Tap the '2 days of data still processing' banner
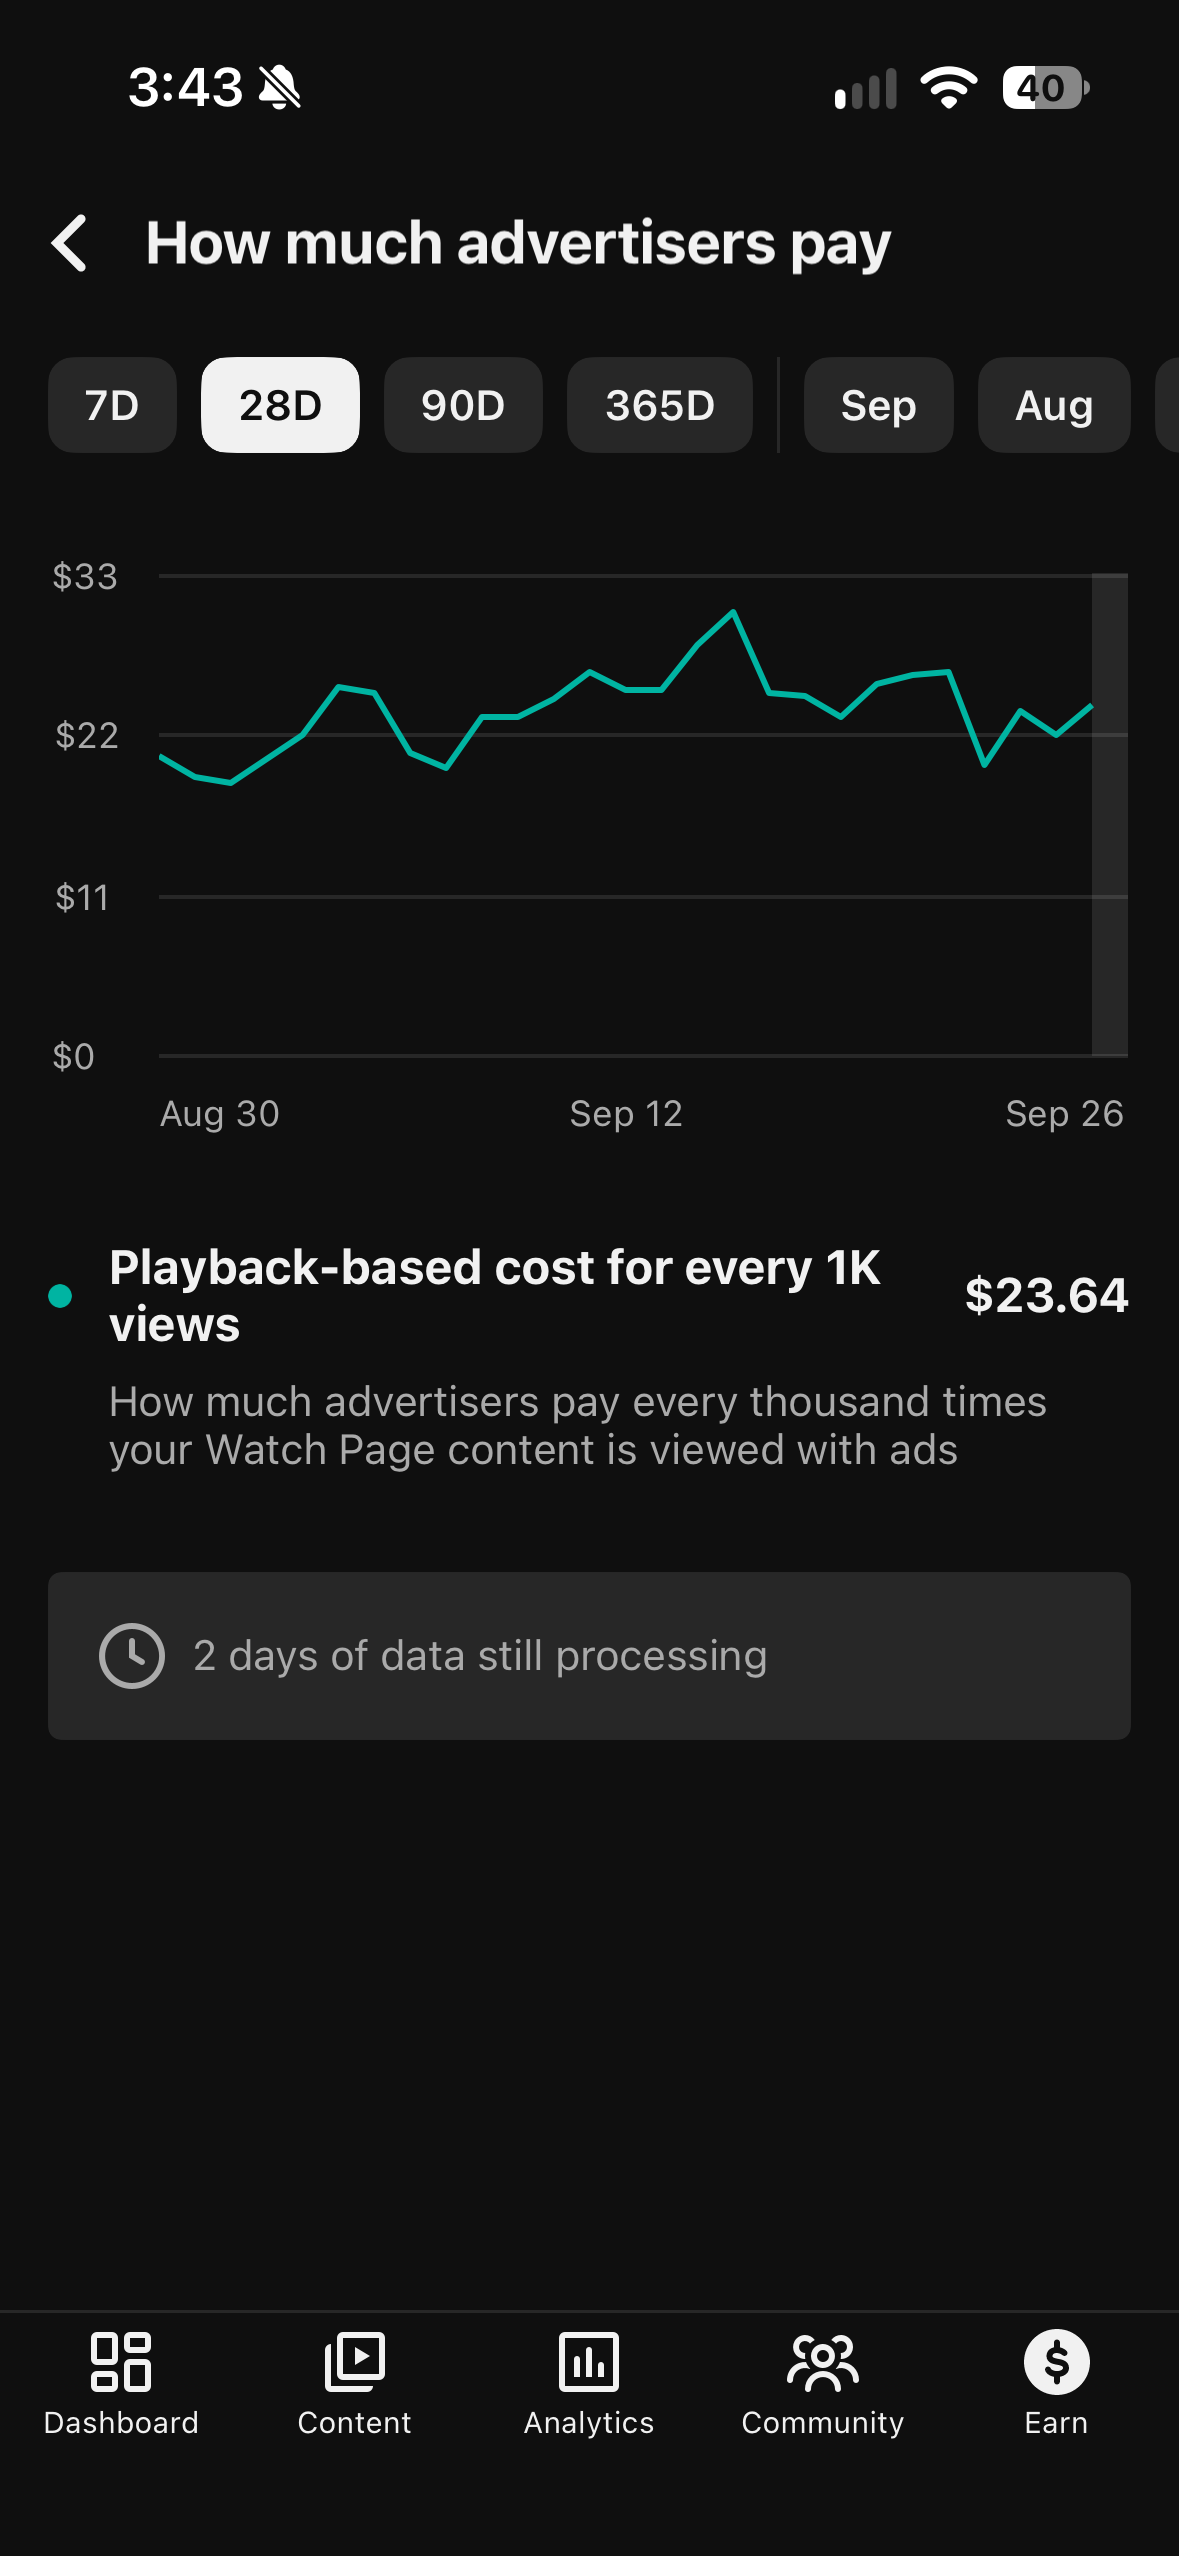The height and width of the screenshot is (2556, 1179). (589, 1656)
